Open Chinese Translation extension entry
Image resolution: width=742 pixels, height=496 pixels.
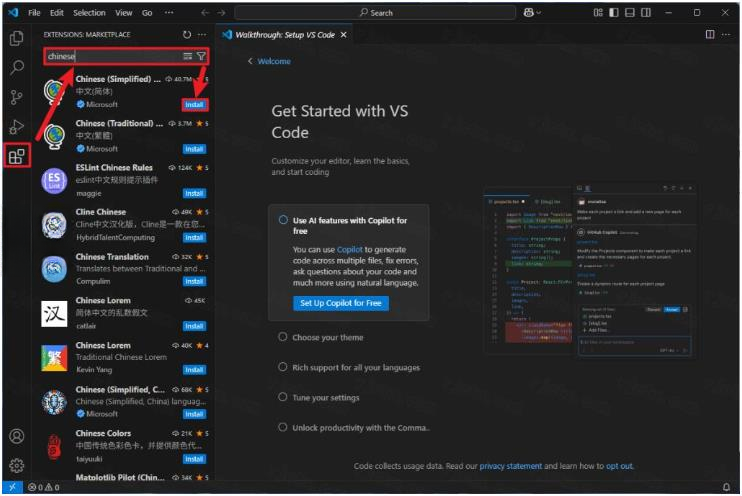pos(125,269)
